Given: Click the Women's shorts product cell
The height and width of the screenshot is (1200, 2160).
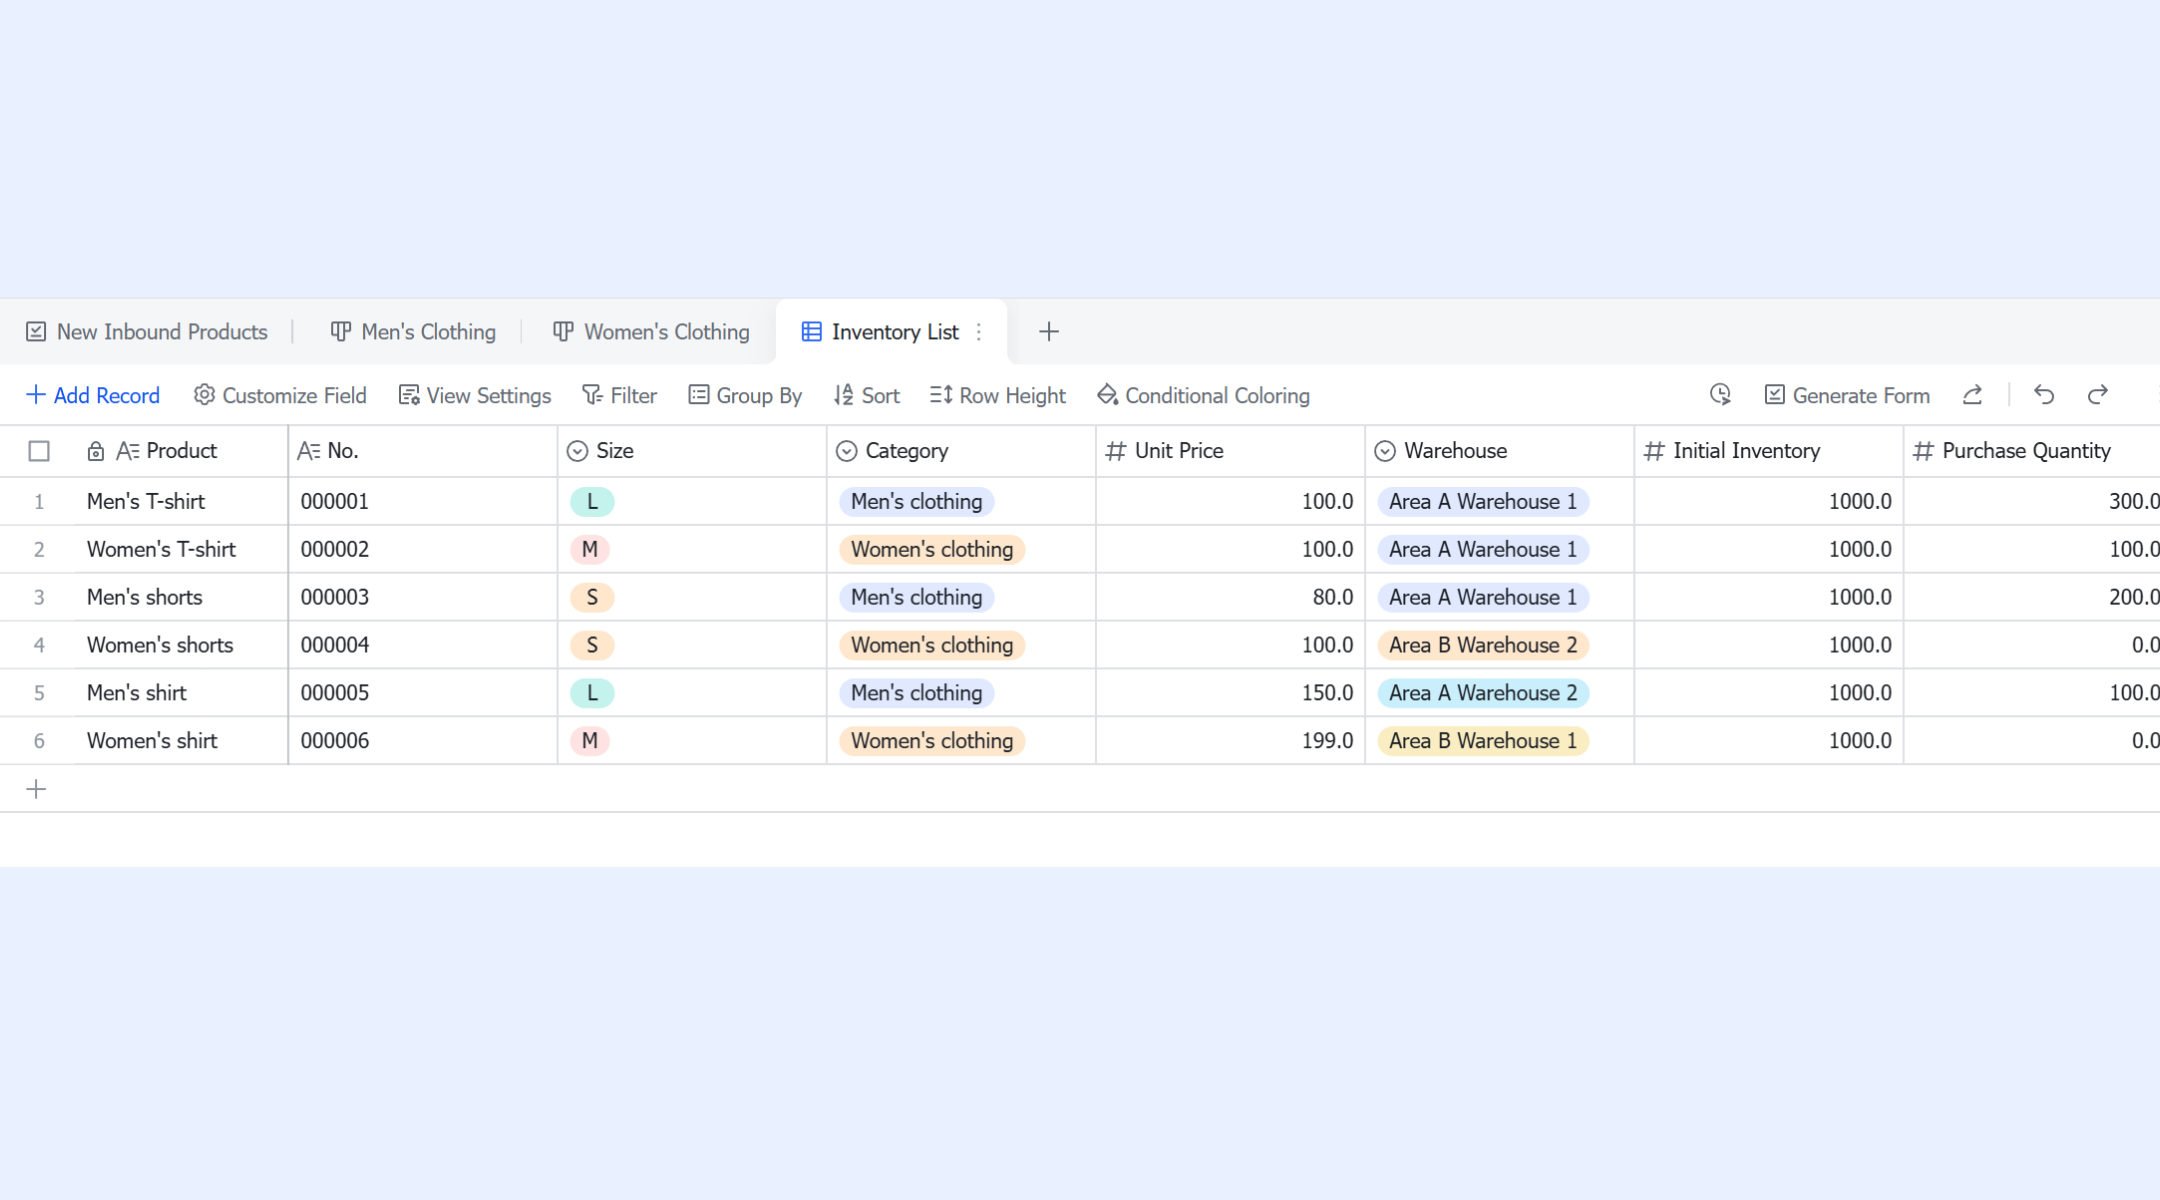Looking at the screenshot, I should tap(182, 646).
